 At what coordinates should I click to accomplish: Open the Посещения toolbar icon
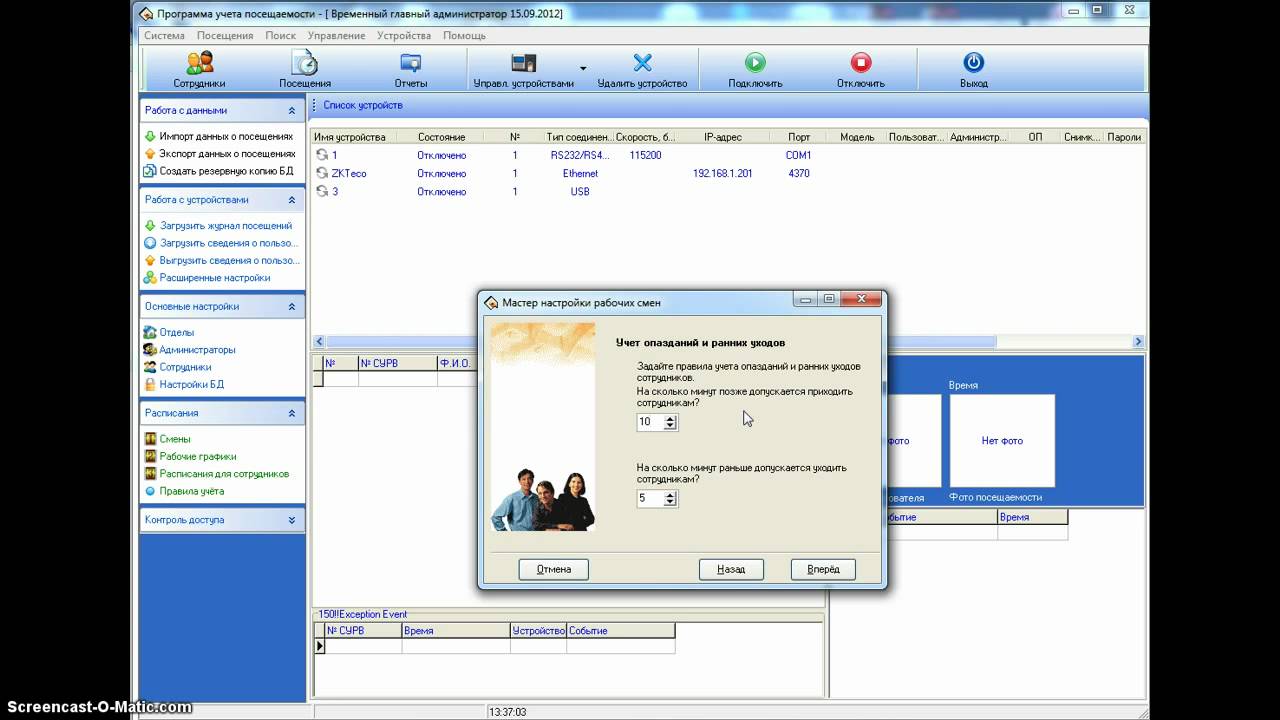point(305,63)
